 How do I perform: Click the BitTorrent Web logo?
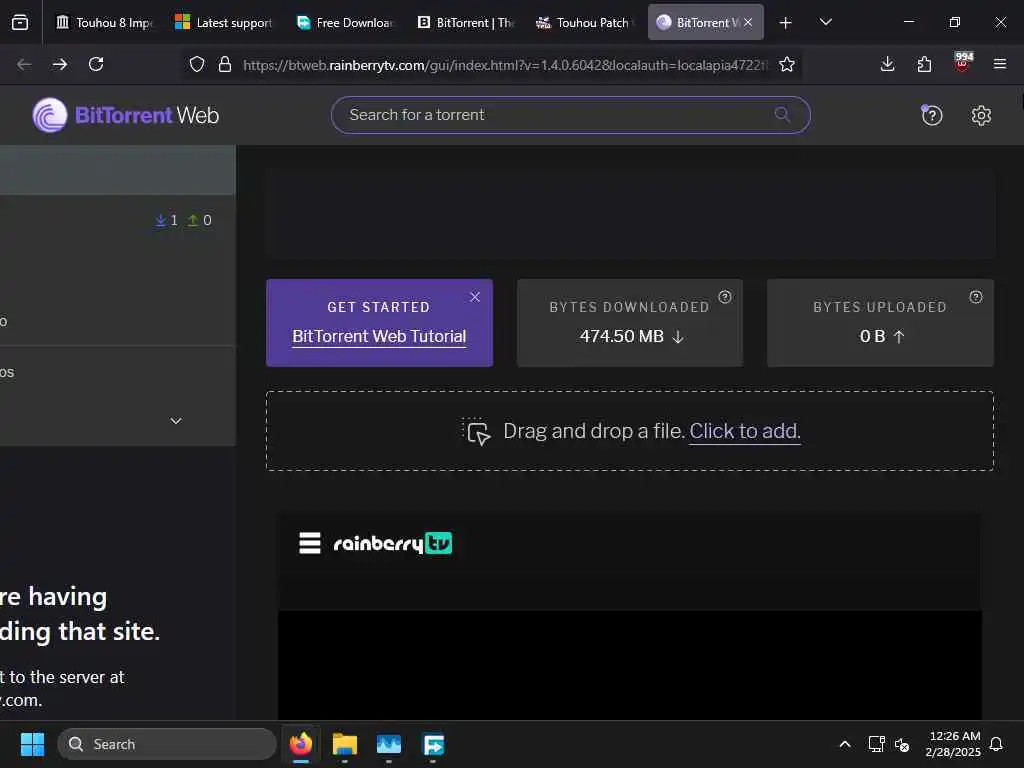(x=125, y=115)
